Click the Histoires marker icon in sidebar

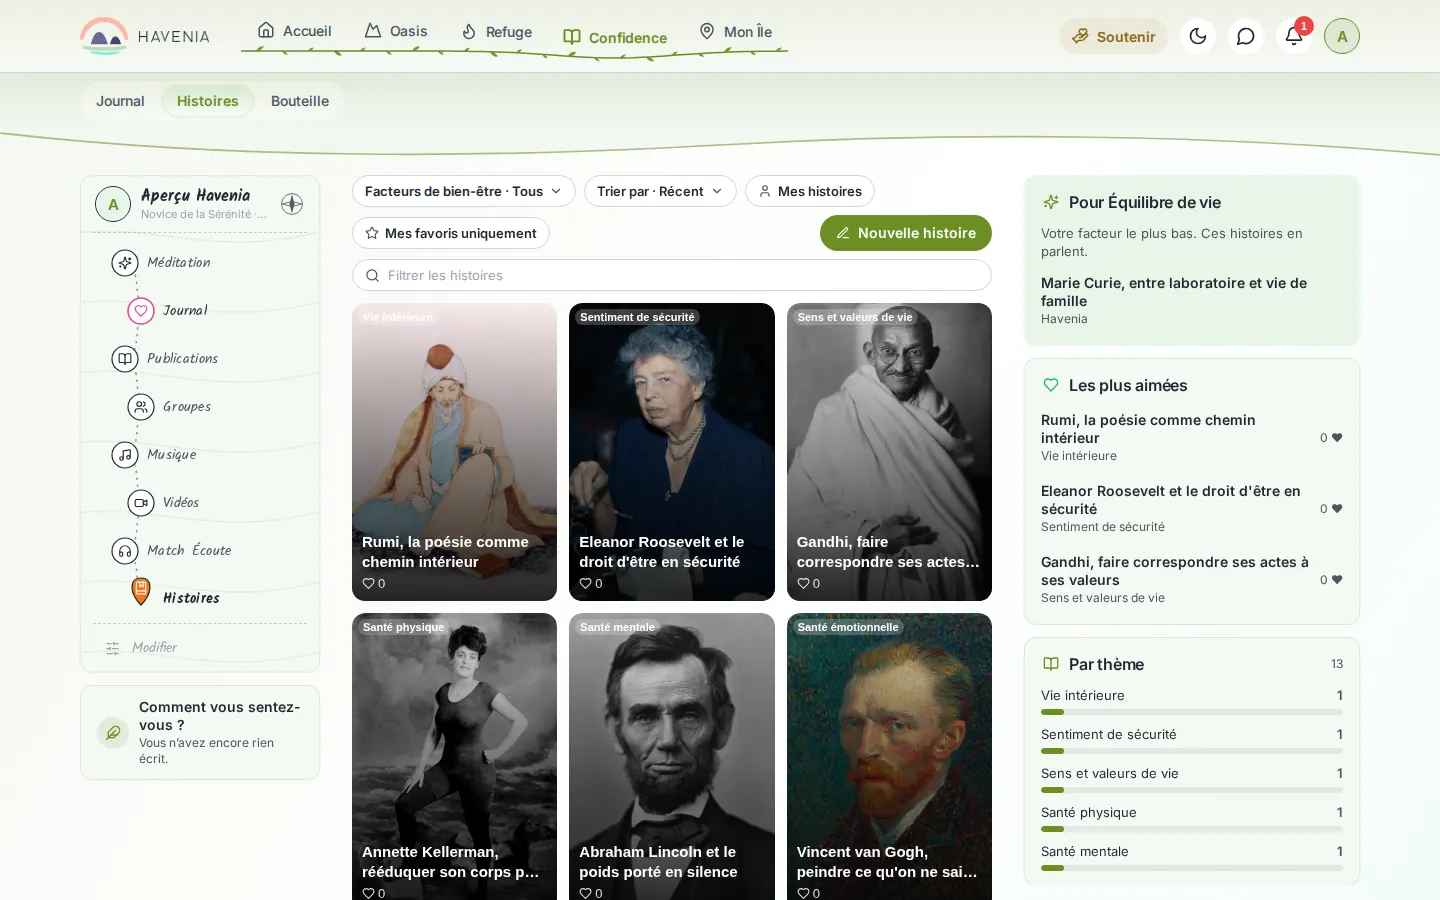(x=141, y=591)
